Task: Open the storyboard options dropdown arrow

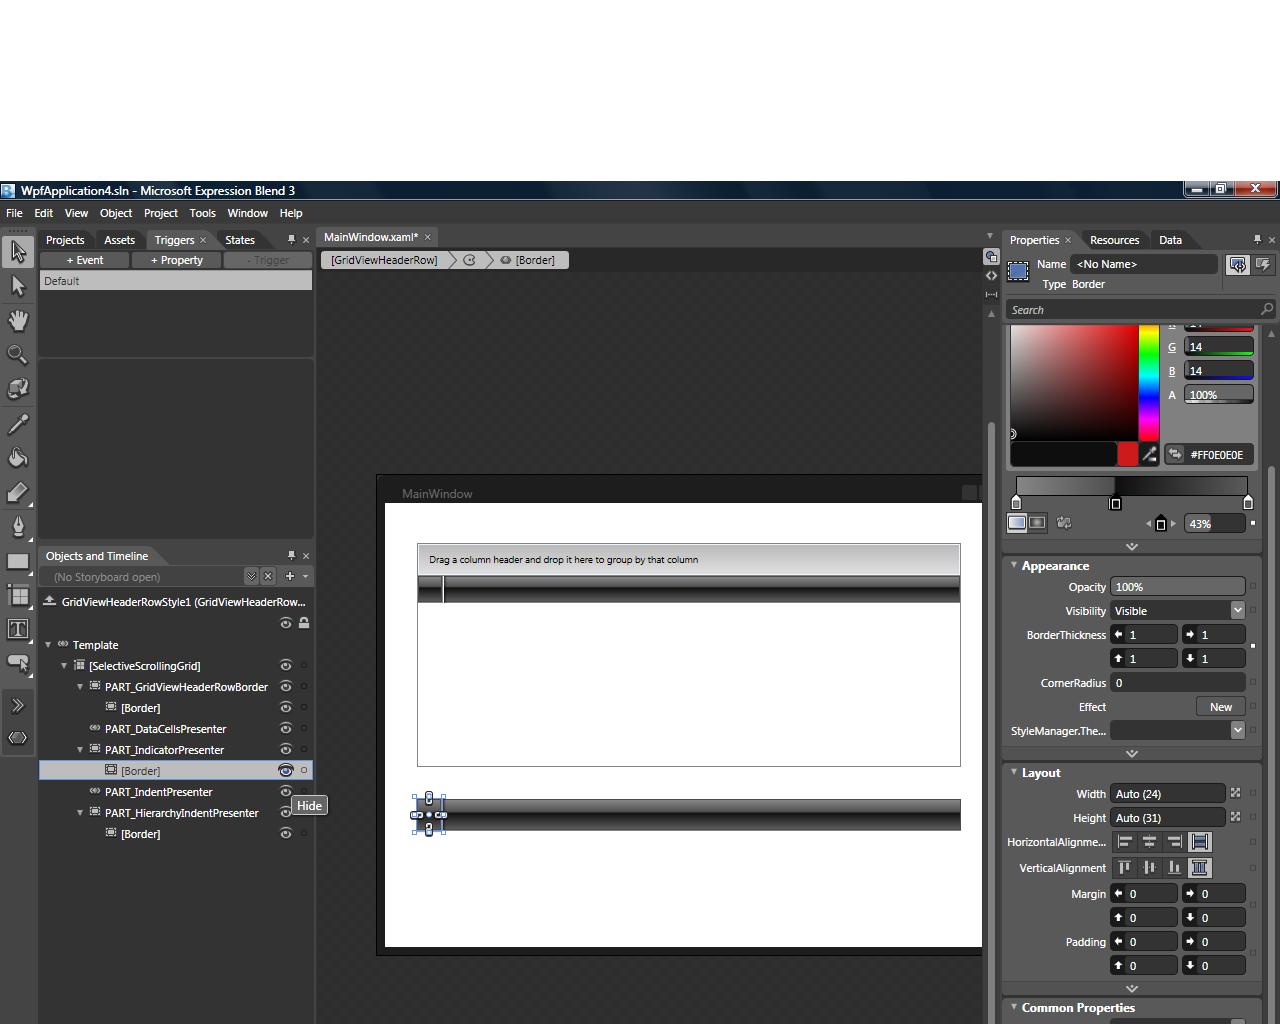Action: (306, 577)
